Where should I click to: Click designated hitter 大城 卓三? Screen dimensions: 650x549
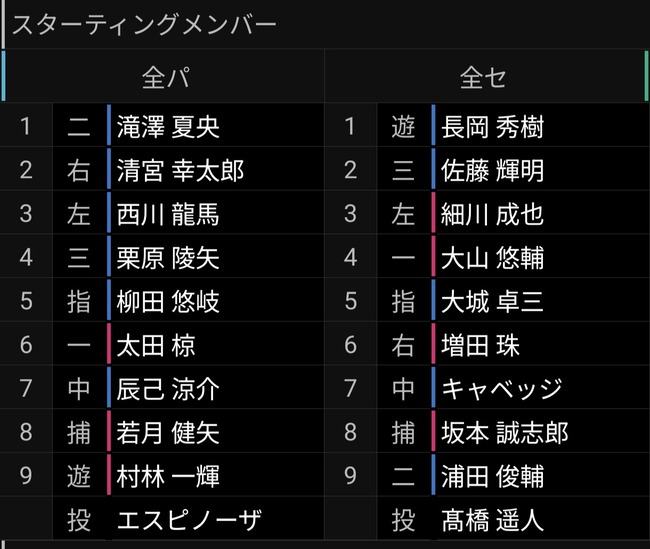(492, 301)
